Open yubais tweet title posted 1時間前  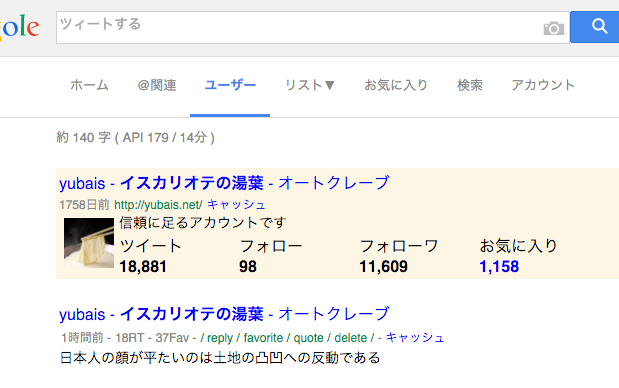pyautogui.click(x=224, y=314)
